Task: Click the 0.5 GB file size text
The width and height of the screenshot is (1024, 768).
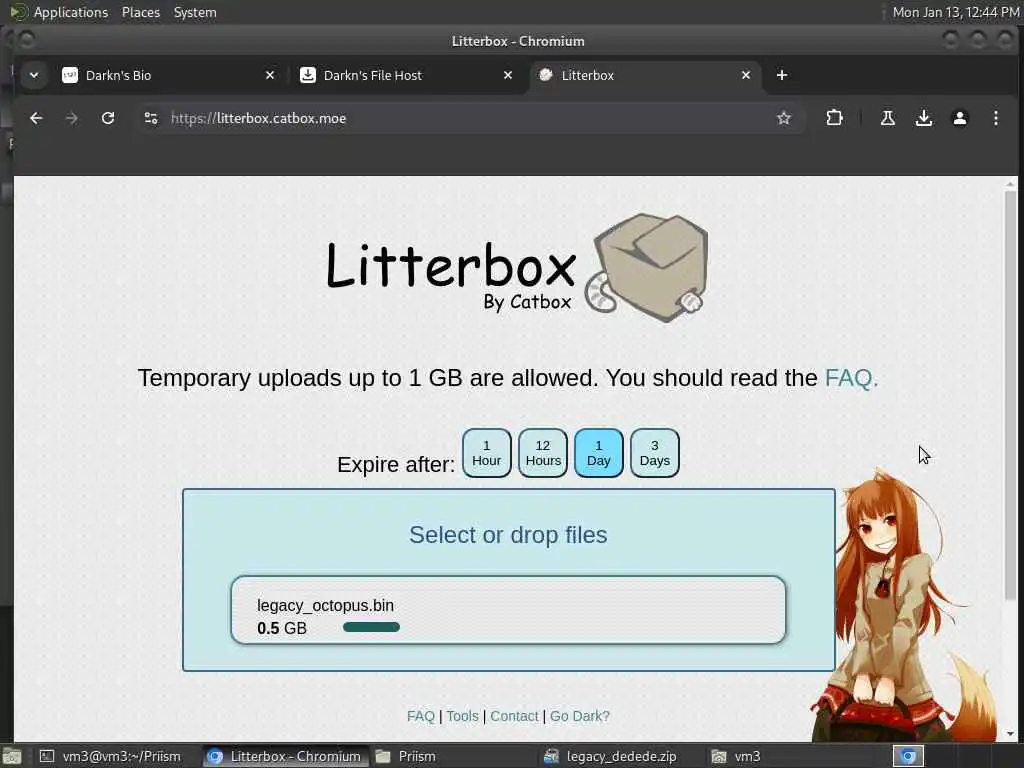Action: click(x=281, y=628)
